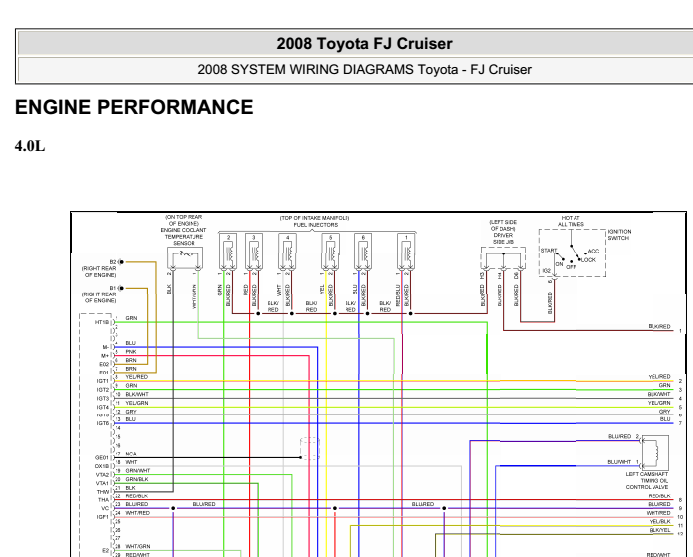
Task: Select the 'GE01' pin label
Action: [102, 458]
